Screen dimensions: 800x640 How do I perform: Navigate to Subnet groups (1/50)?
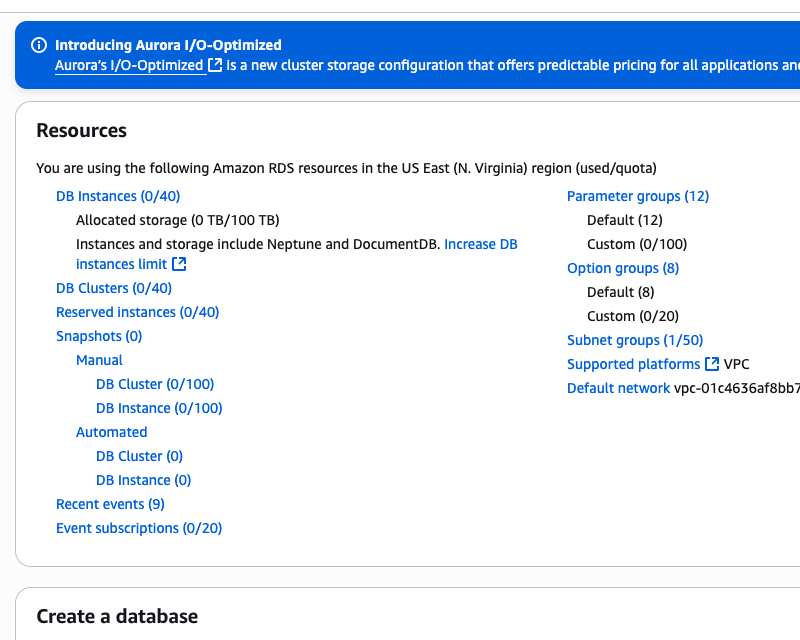(635, 340)
